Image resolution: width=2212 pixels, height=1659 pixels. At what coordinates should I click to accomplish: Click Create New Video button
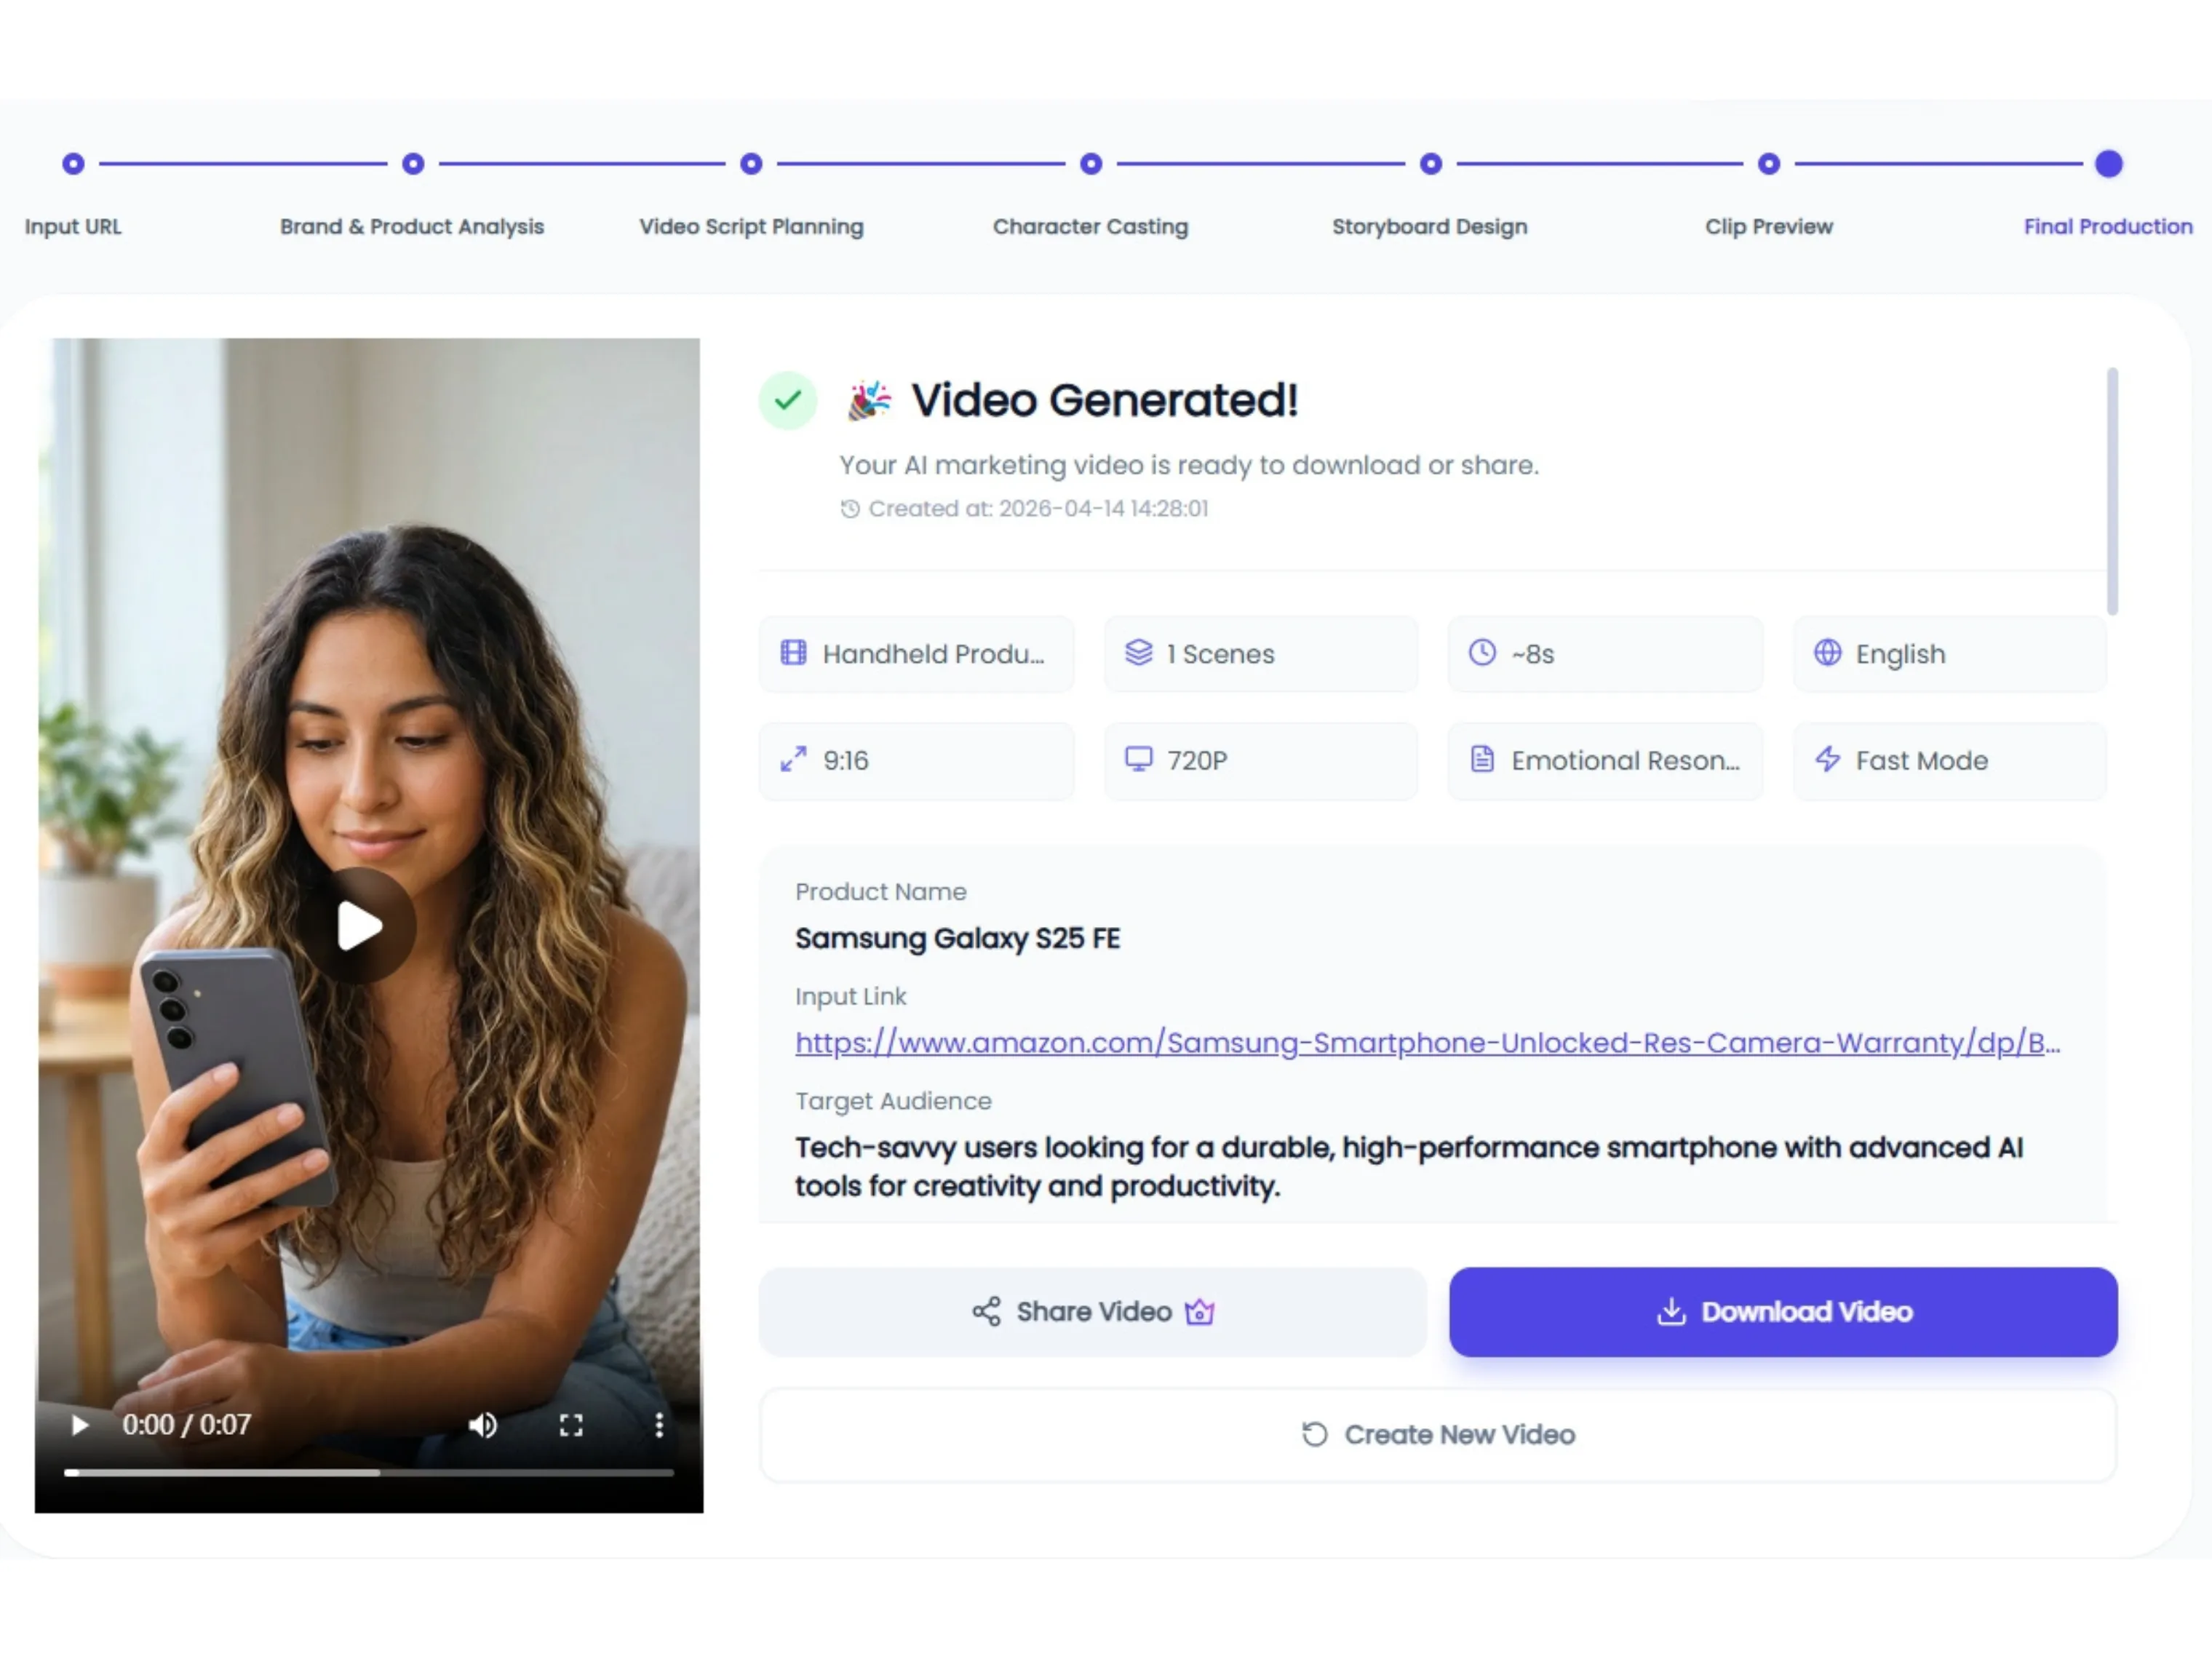pyautogui.click(x=1438, y=1434)
